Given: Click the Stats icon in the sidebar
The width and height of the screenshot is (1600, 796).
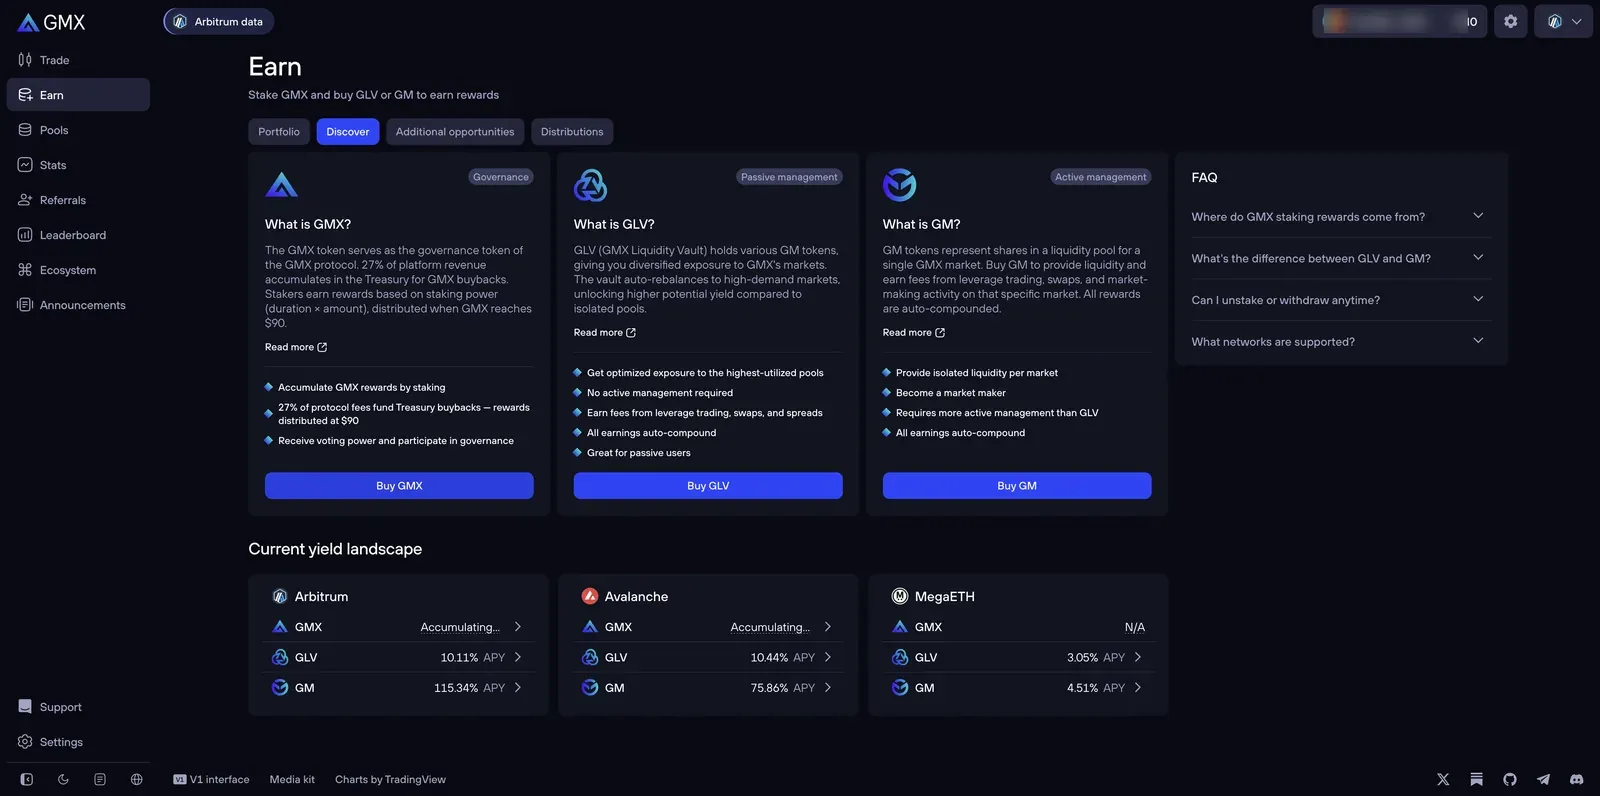Looking at the screenshot, I should click(x=25, y=165).
